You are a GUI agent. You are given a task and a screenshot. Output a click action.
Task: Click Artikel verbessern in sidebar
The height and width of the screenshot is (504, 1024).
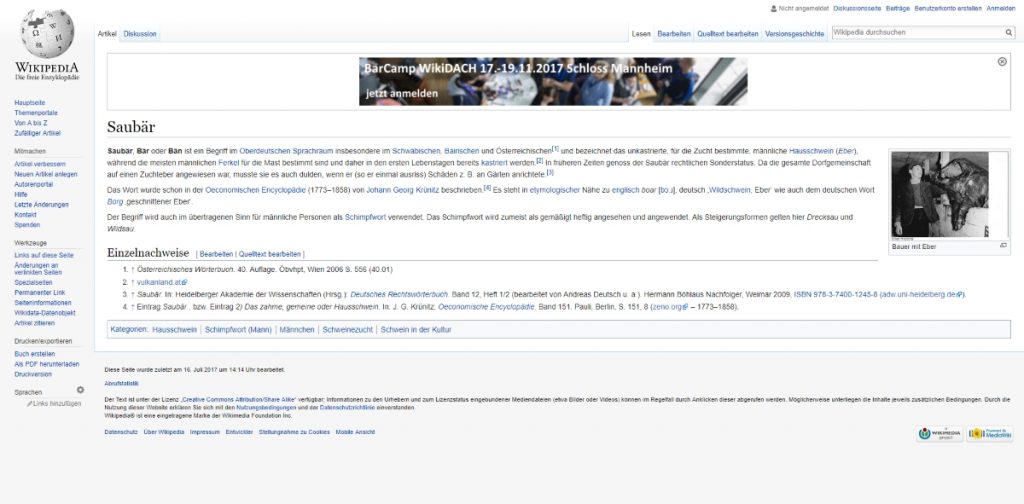coord(40,165)
